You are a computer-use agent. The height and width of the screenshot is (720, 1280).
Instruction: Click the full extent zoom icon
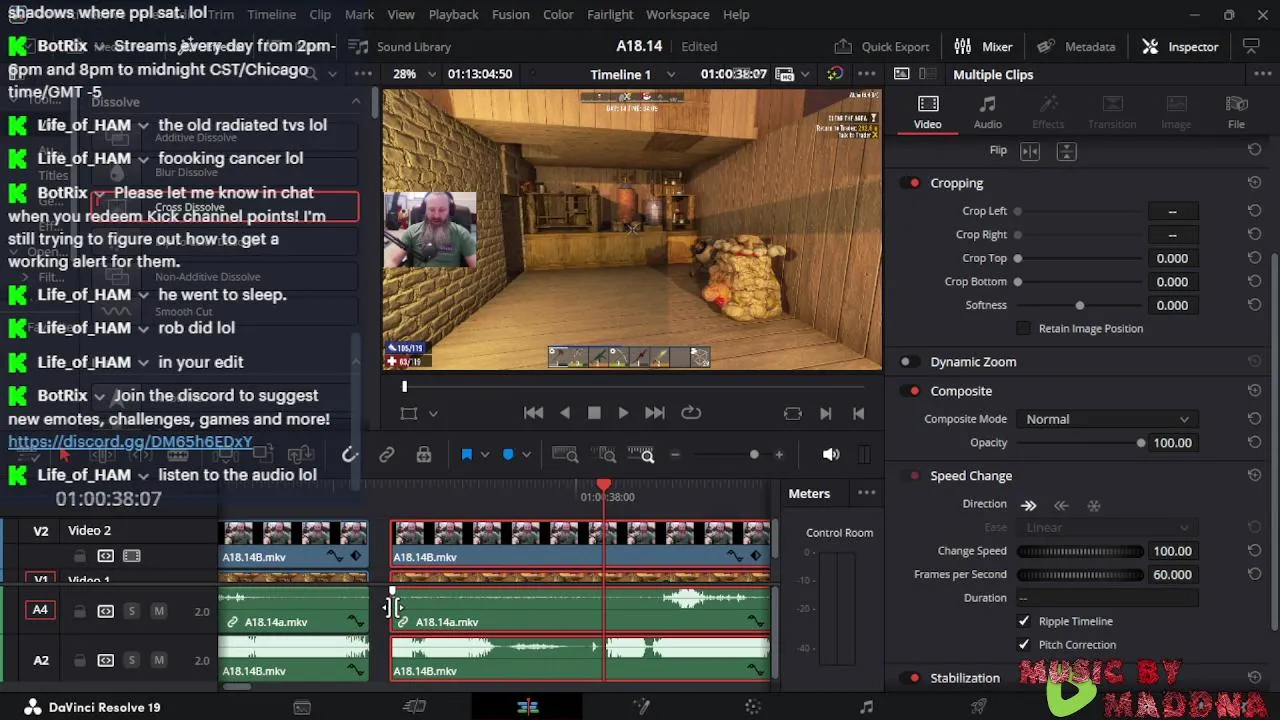[565, 455]
